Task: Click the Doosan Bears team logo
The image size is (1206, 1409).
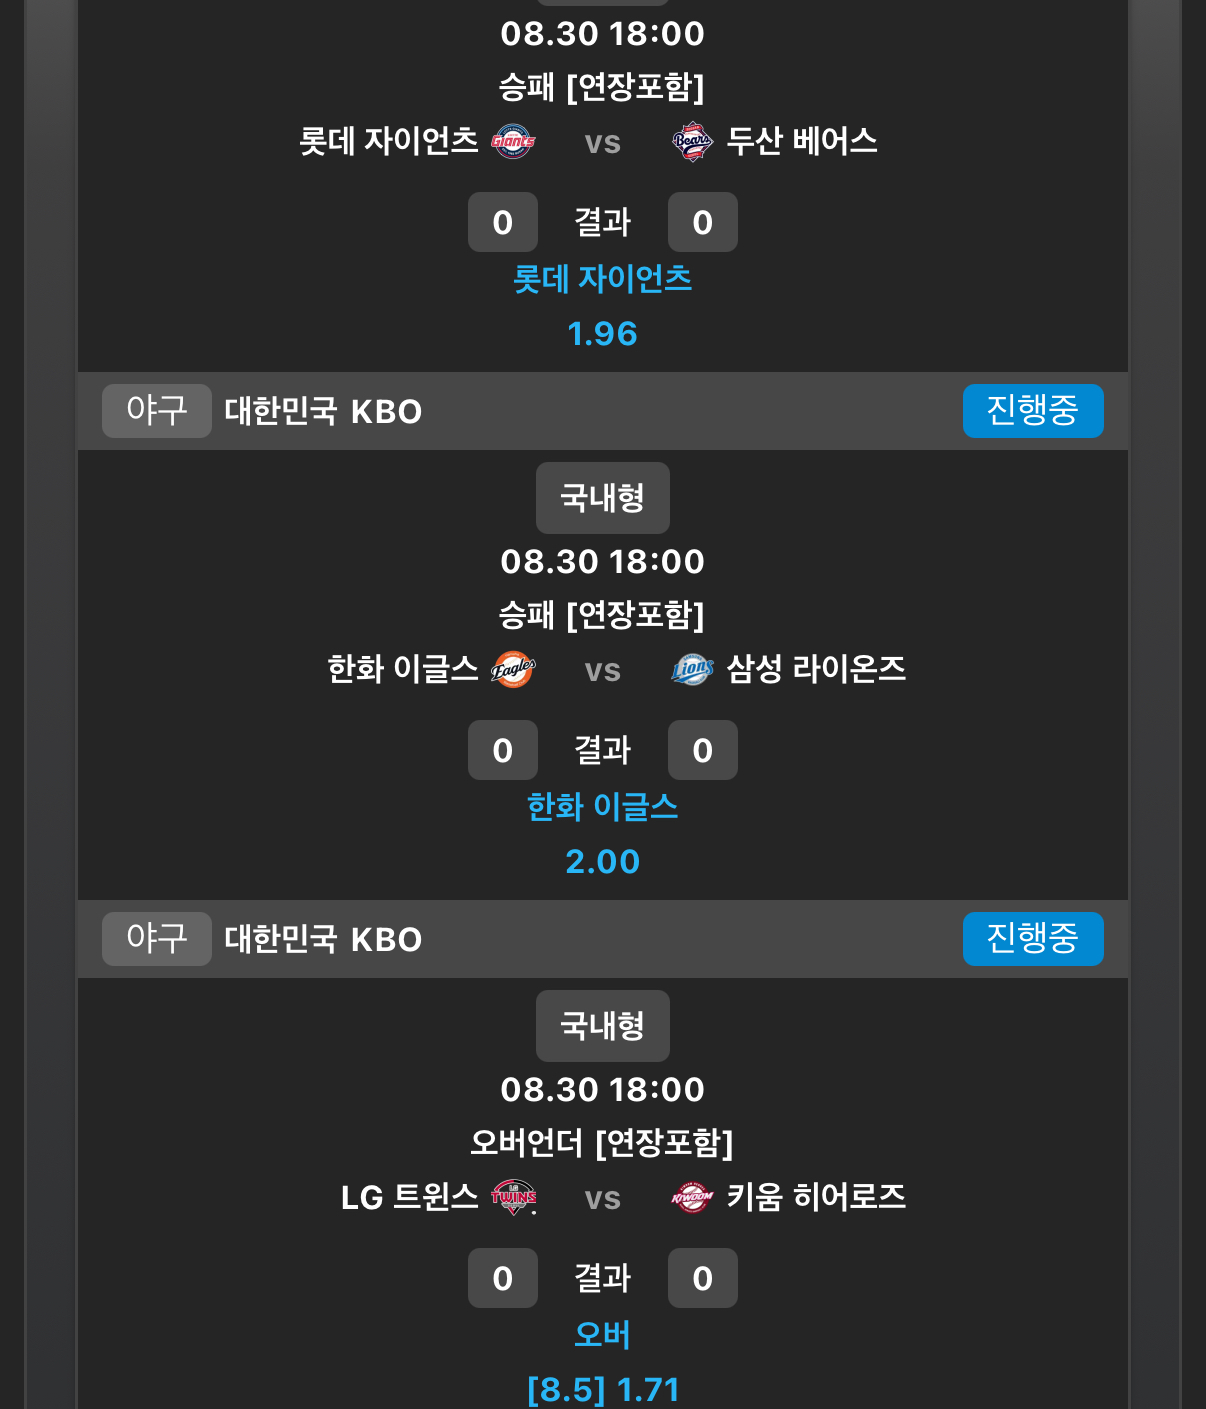Action: (692, 141)
